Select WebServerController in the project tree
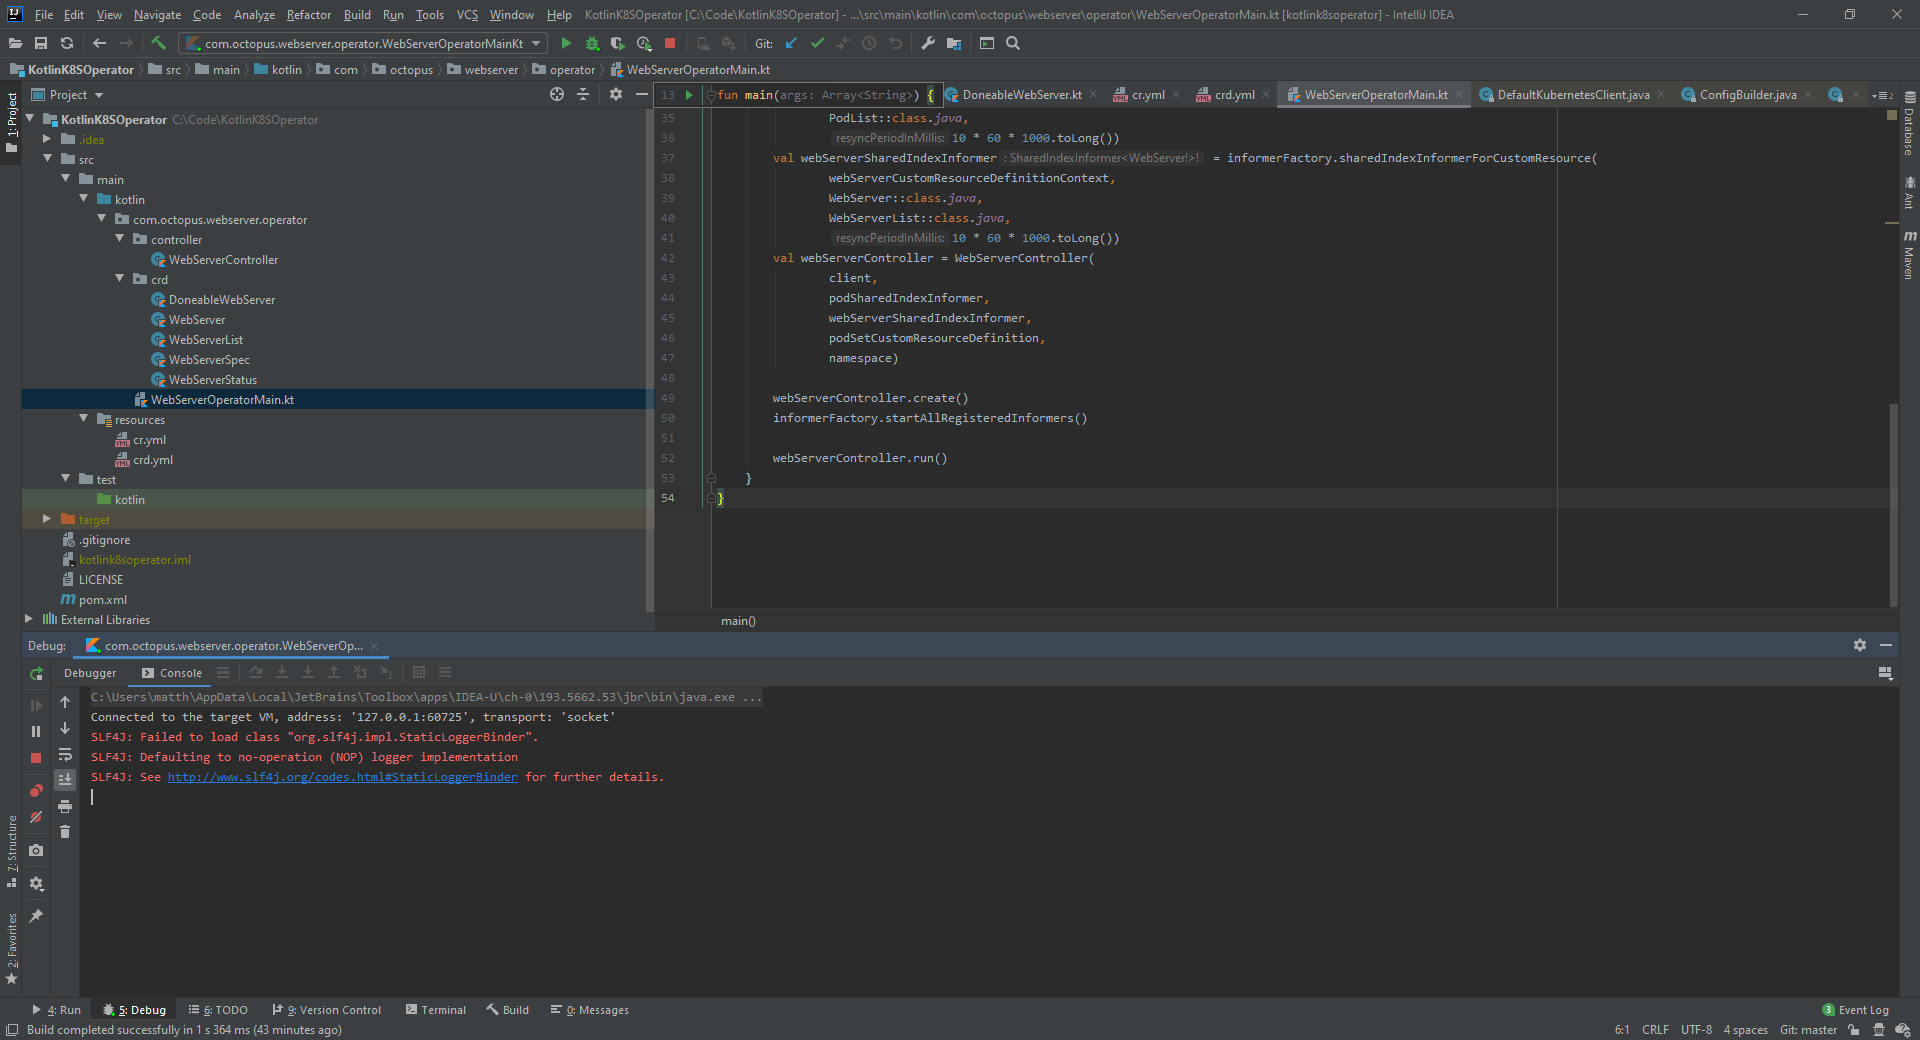Screen dimensions: 1920x1040 click(223, 260)
